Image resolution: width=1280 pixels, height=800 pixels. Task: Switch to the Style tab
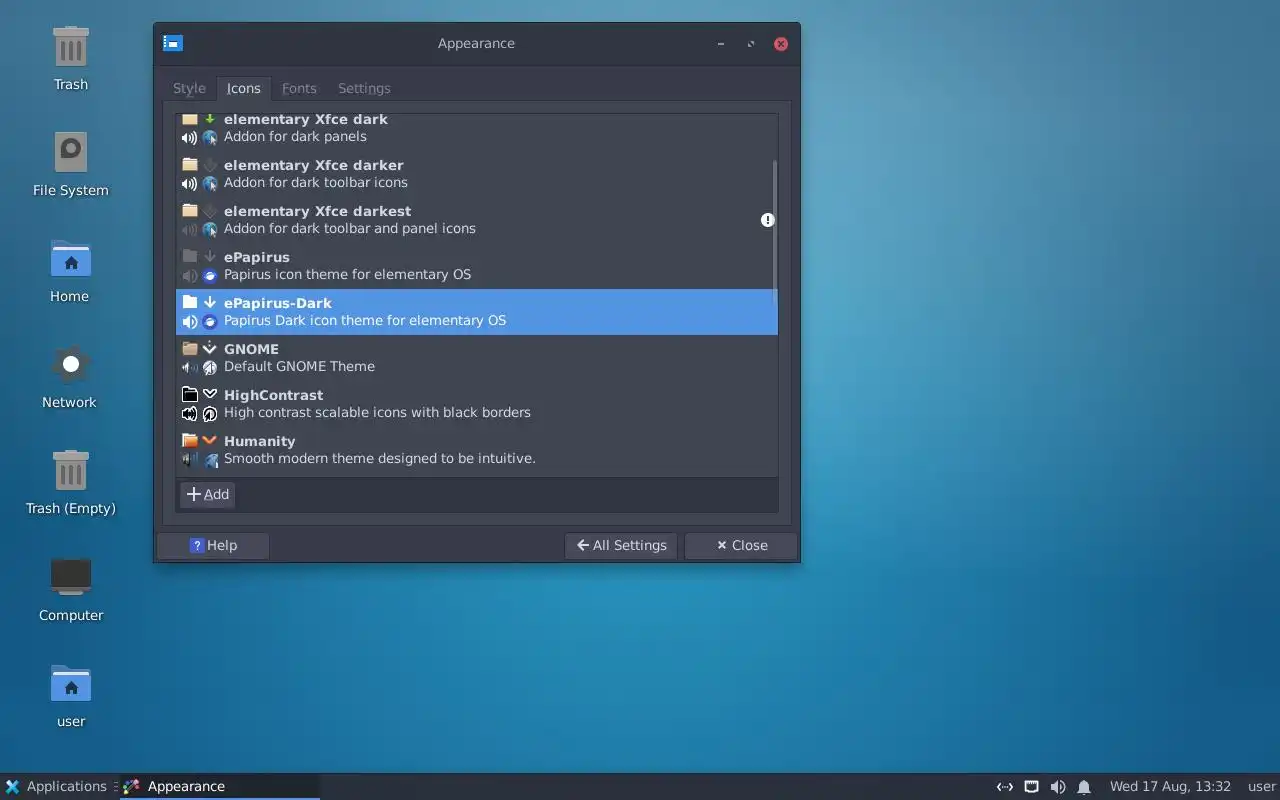tap(189, 88)
